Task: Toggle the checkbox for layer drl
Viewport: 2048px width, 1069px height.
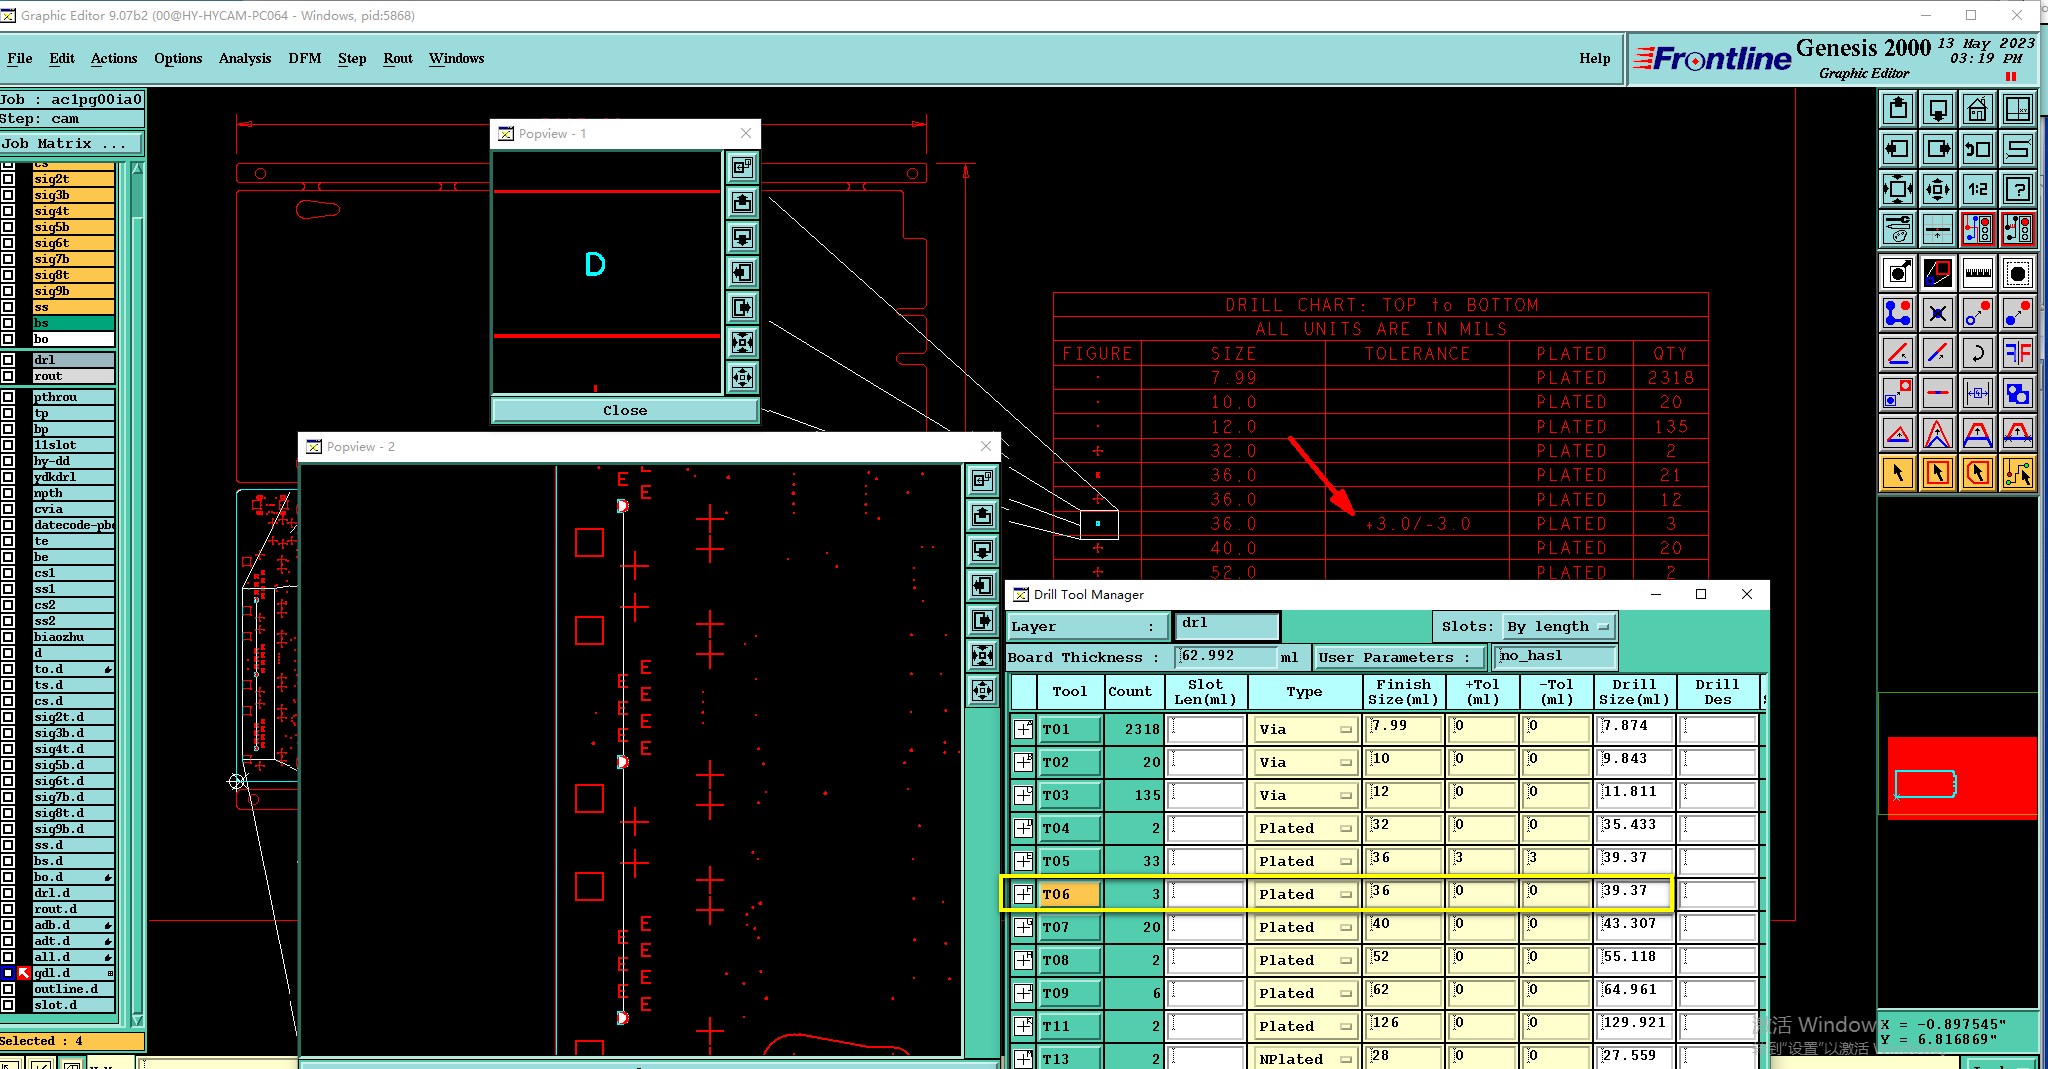Action: coord(8,360)
